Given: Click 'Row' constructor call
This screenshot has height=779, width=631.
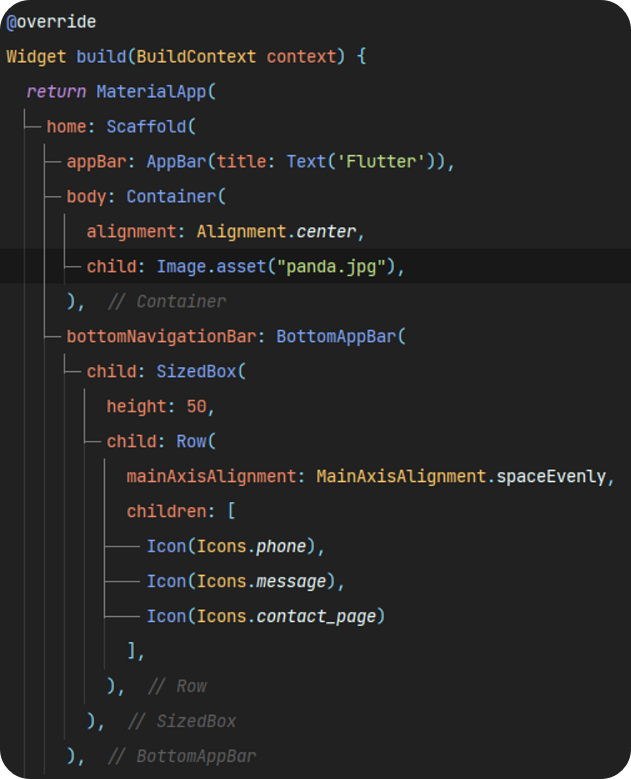Looking at the screenshot, I should coord(191,442).
